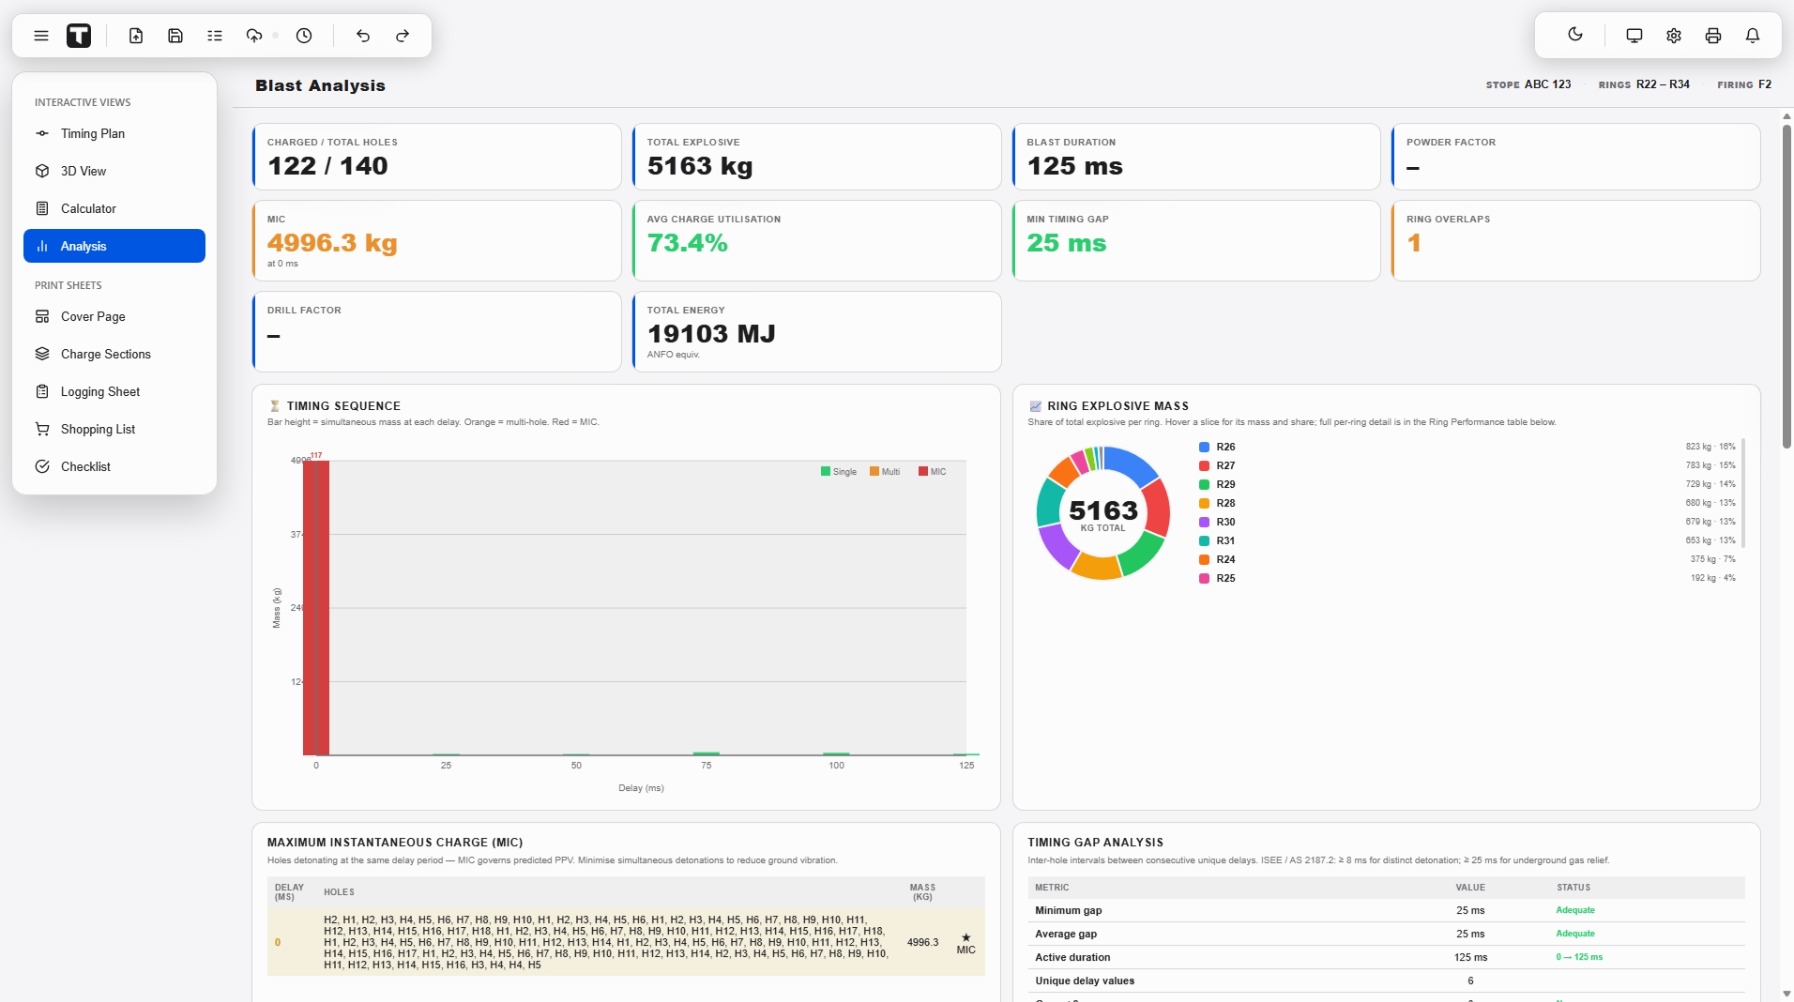
Task: Toggle dark mode with the moon icon
Action: point(1575,35)
